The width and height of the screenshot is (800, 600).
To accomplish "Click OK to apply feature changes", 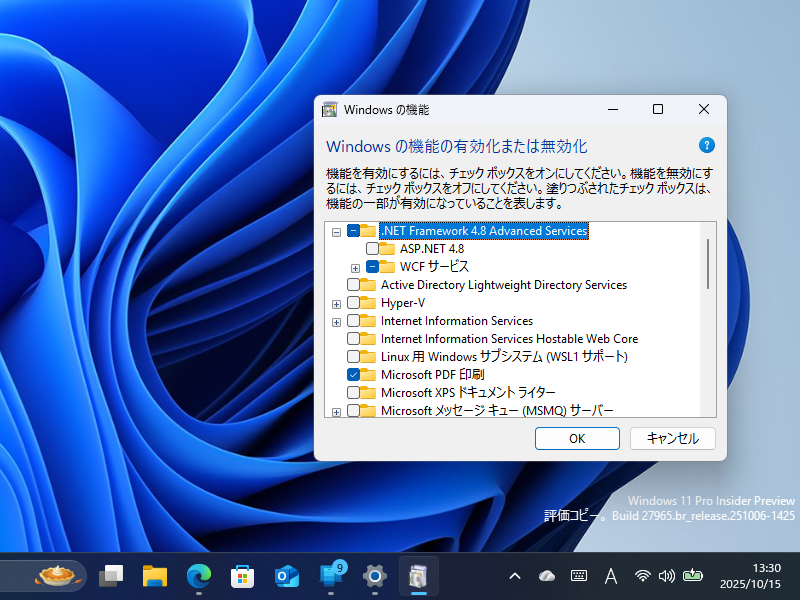I will point(577,438).
